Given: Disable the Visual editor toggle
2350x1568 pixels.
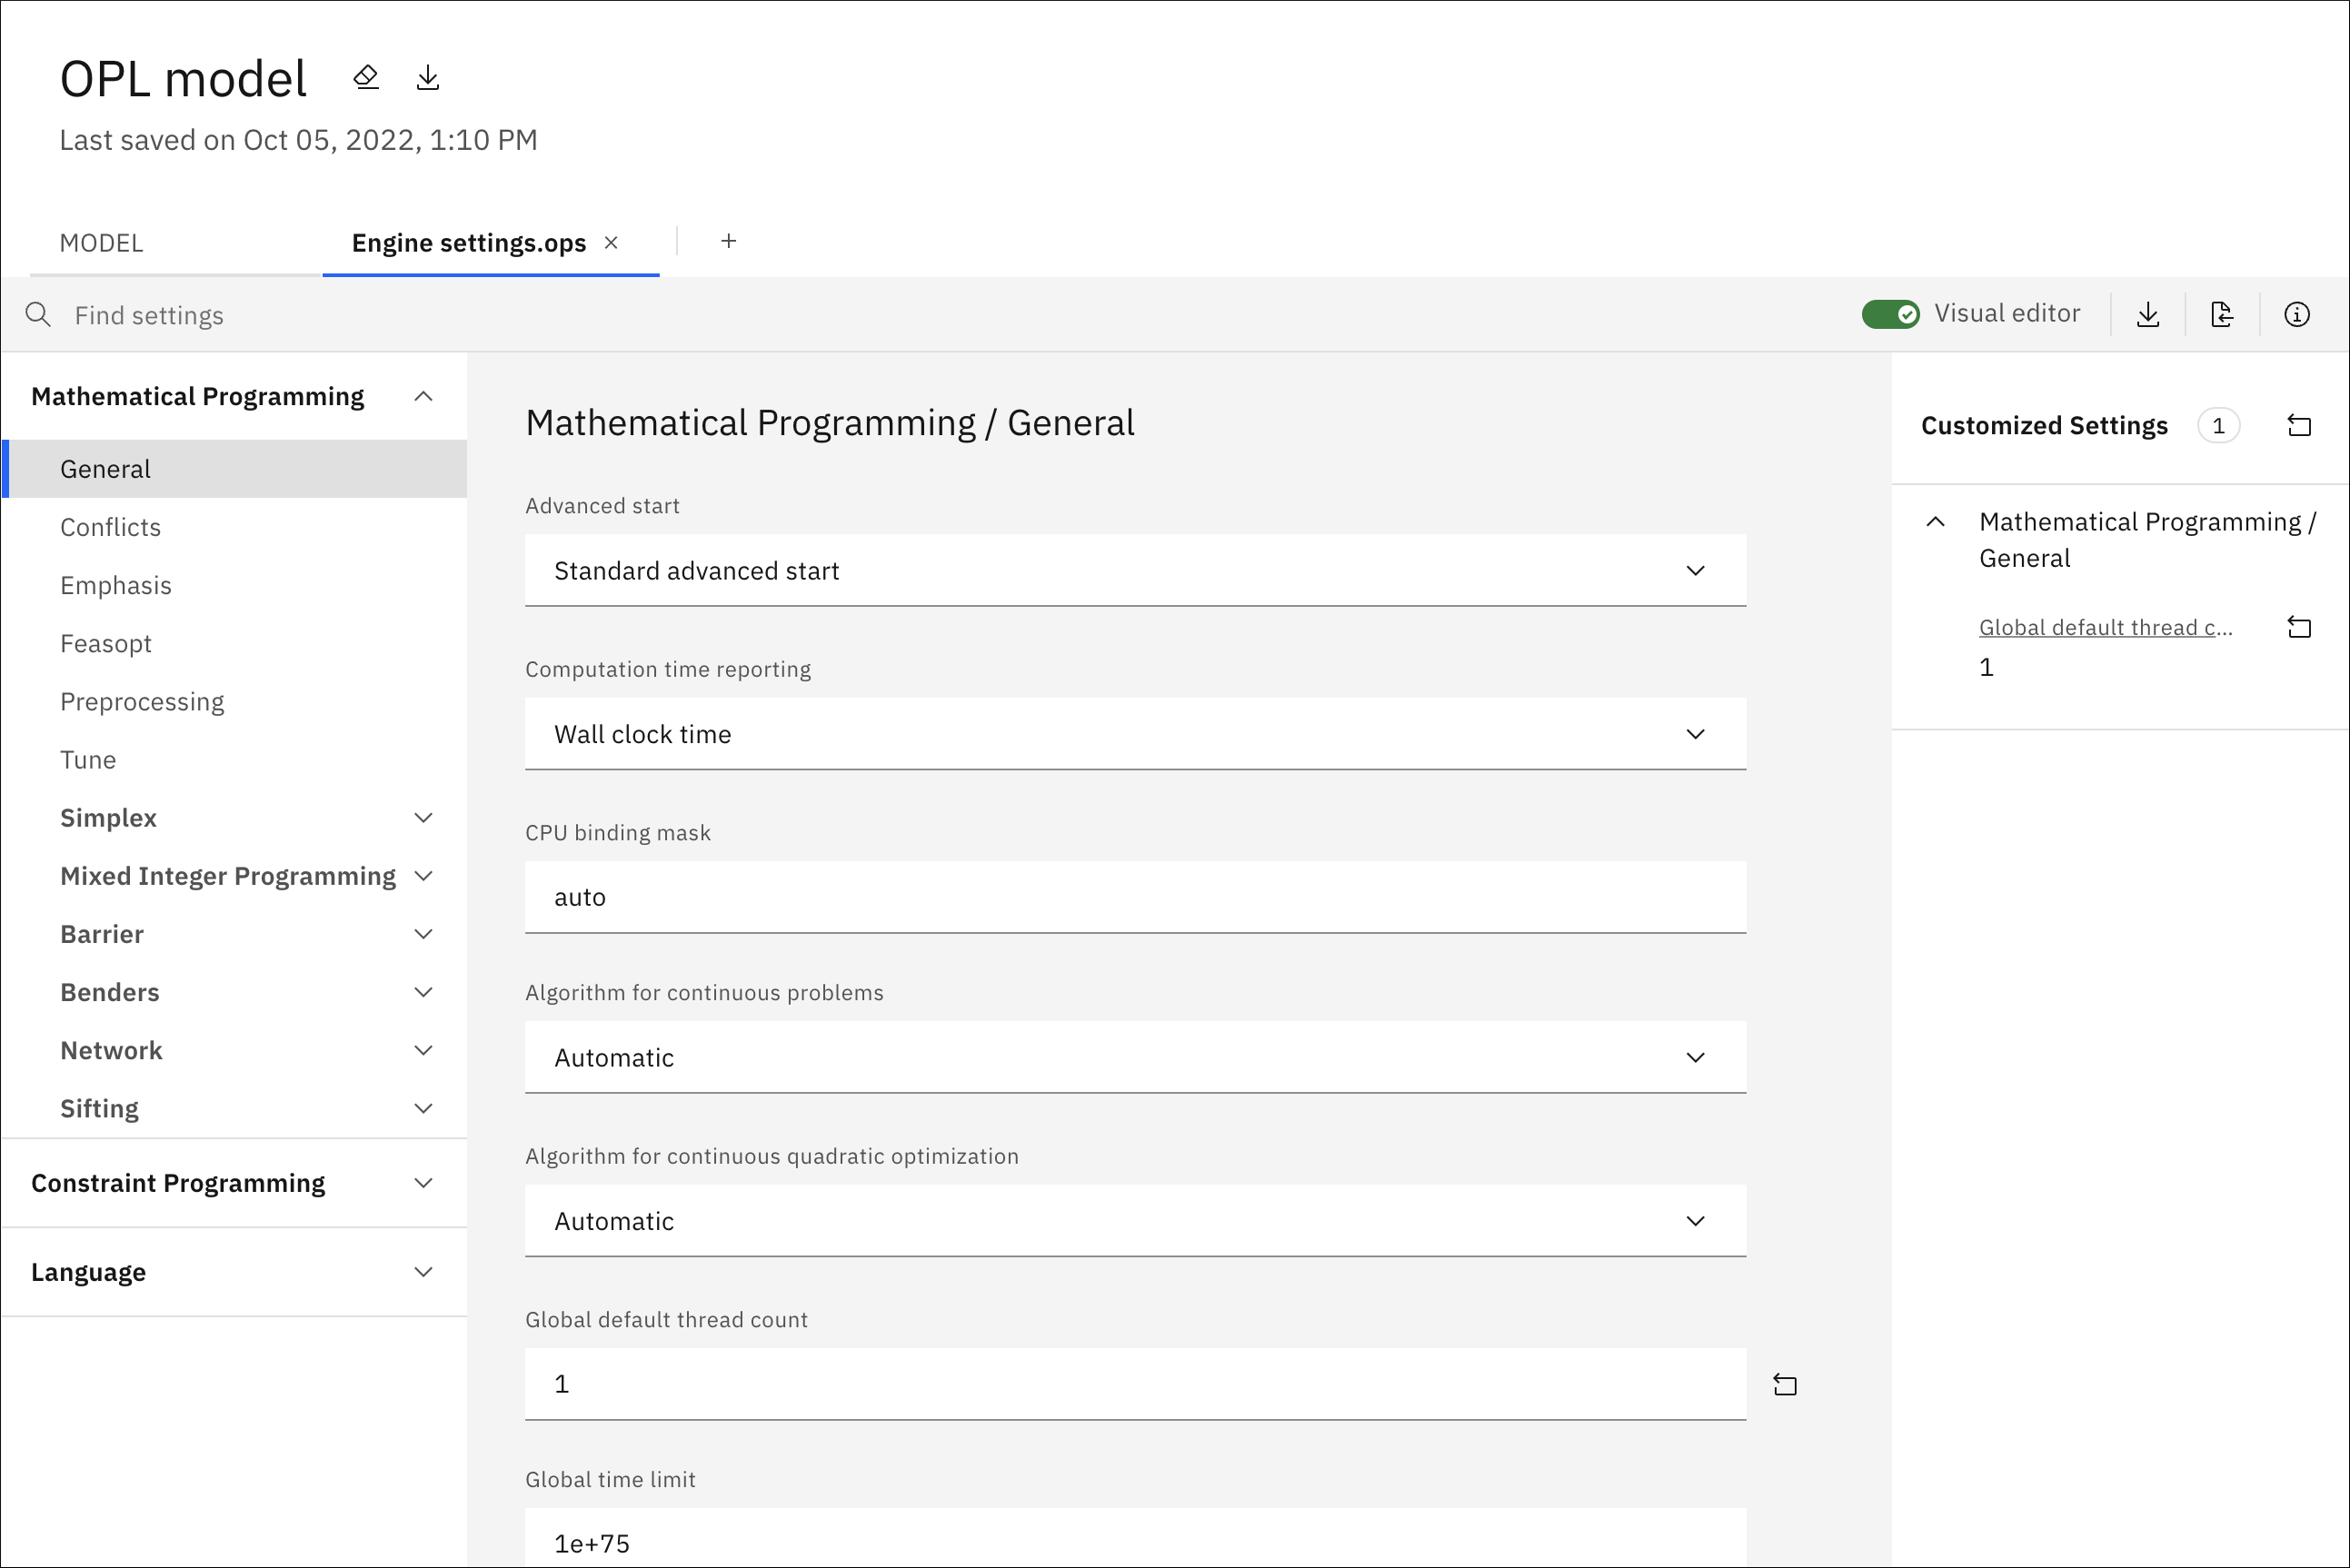Looking at the screenshot, I should point(1890,313).
